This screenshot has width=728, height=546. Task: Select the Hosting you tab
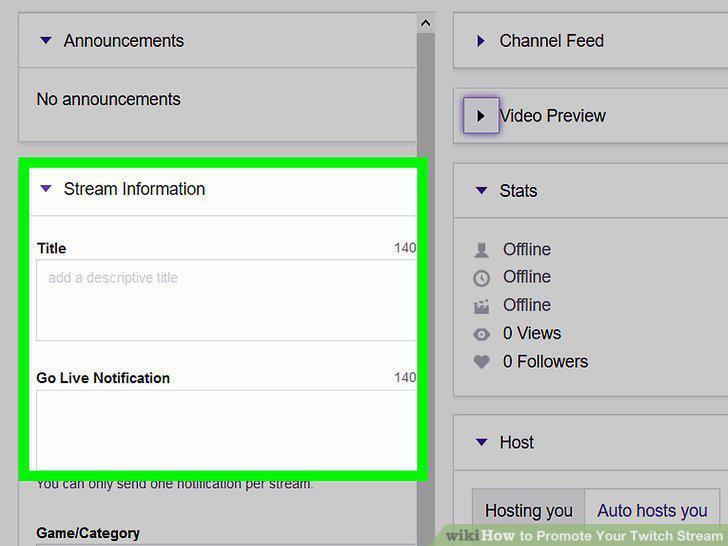tap(528, 511)
